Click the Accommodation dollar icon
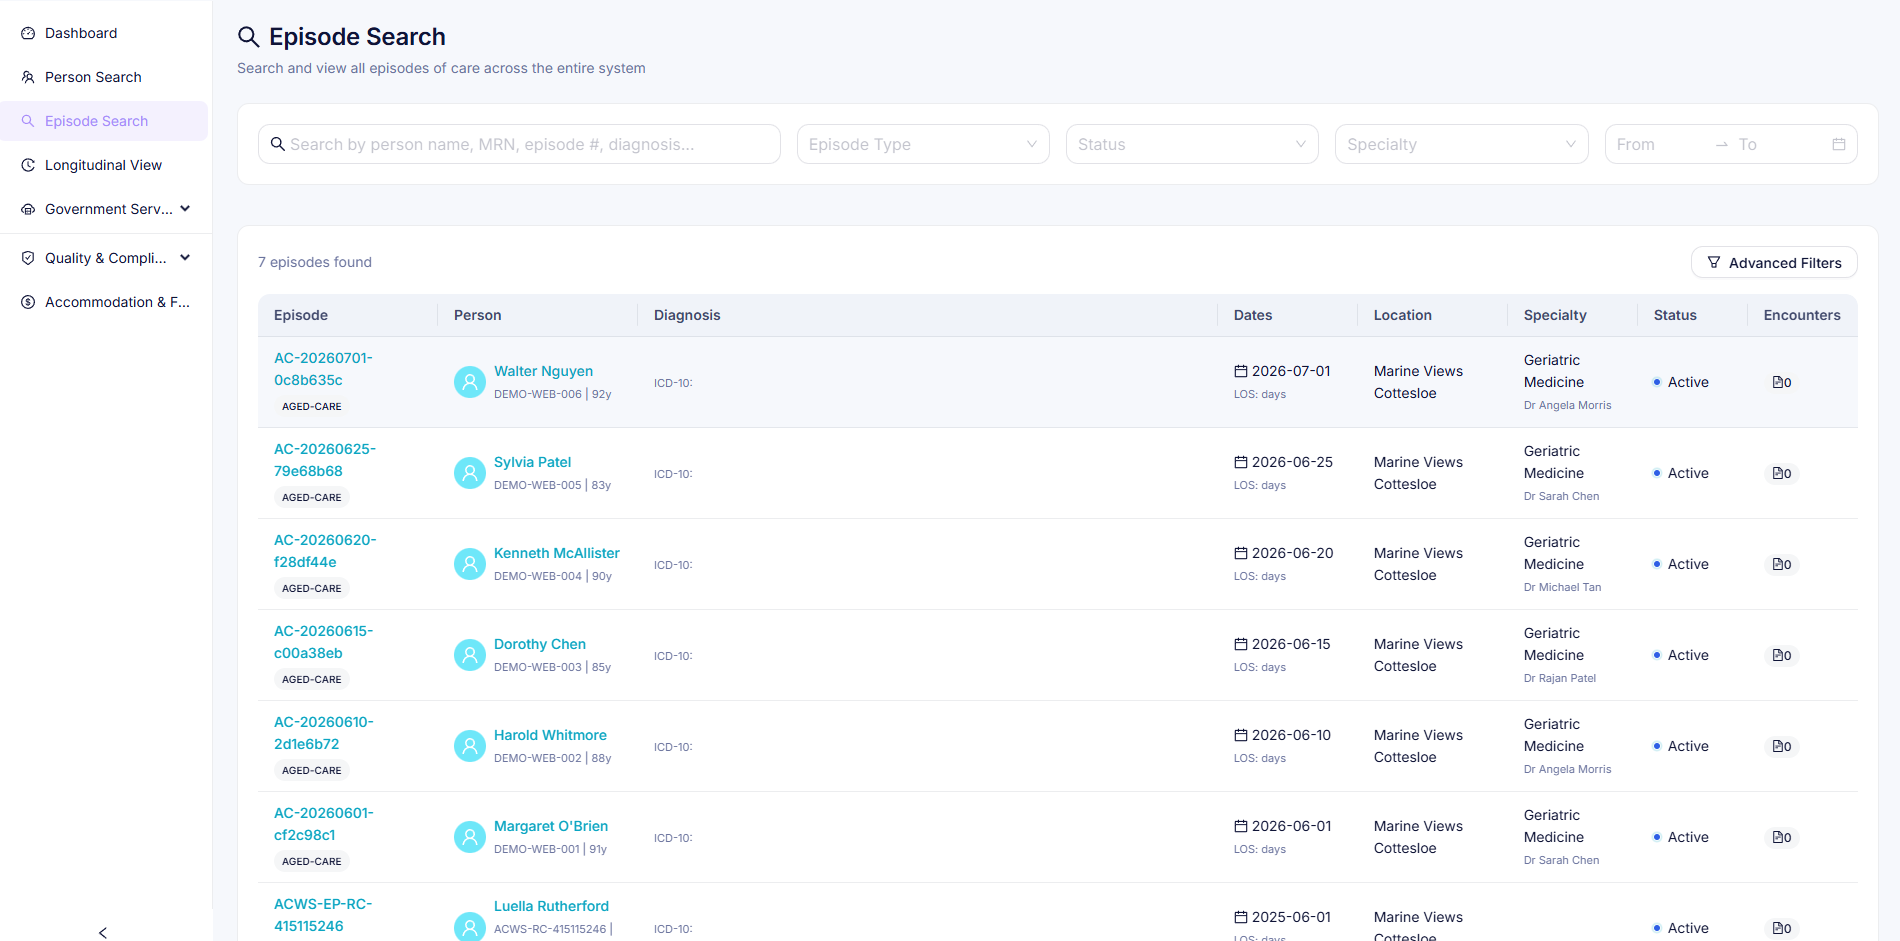The image size is (1900, 941). pos(28,302)
